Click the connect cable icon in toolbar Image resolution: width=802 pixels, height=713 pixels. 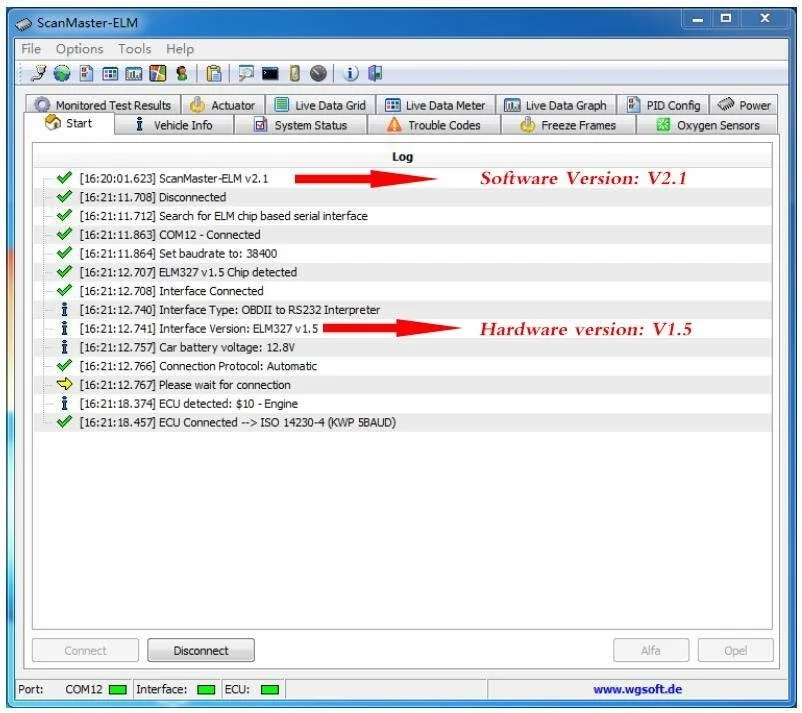pos(38,73)
